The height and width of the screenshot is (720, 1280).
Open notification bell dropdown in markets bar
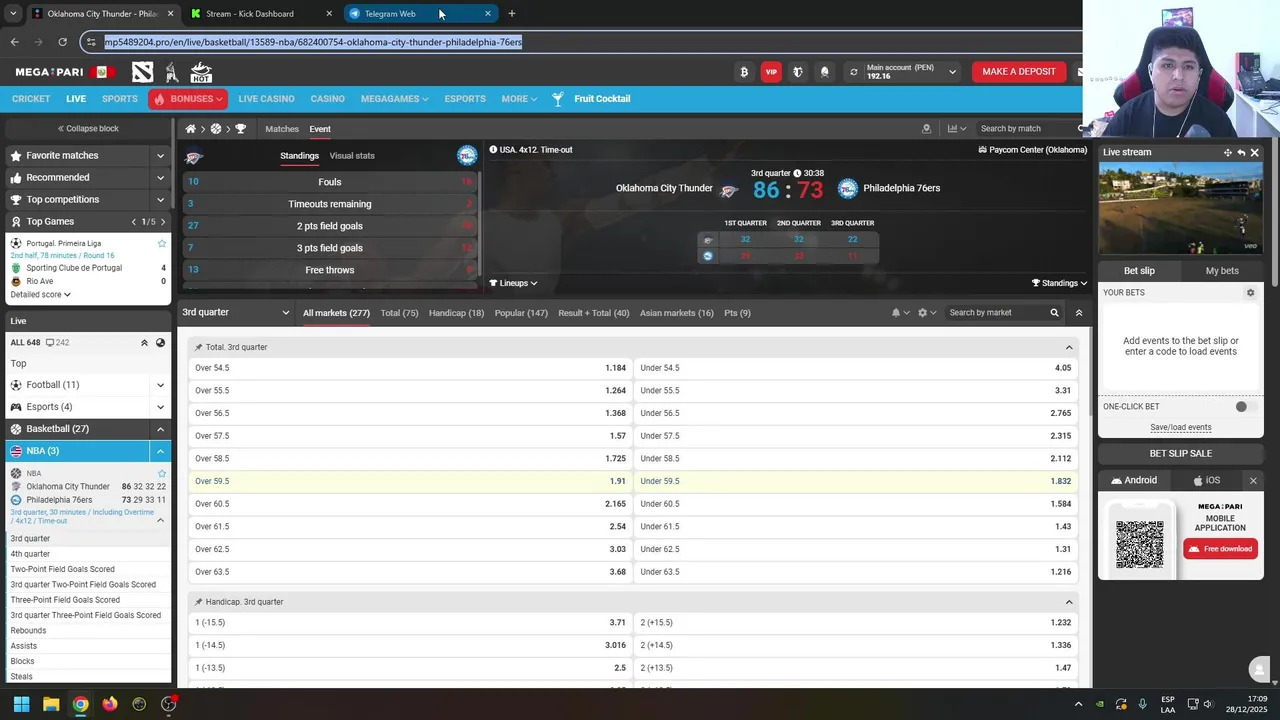point(900,313)
